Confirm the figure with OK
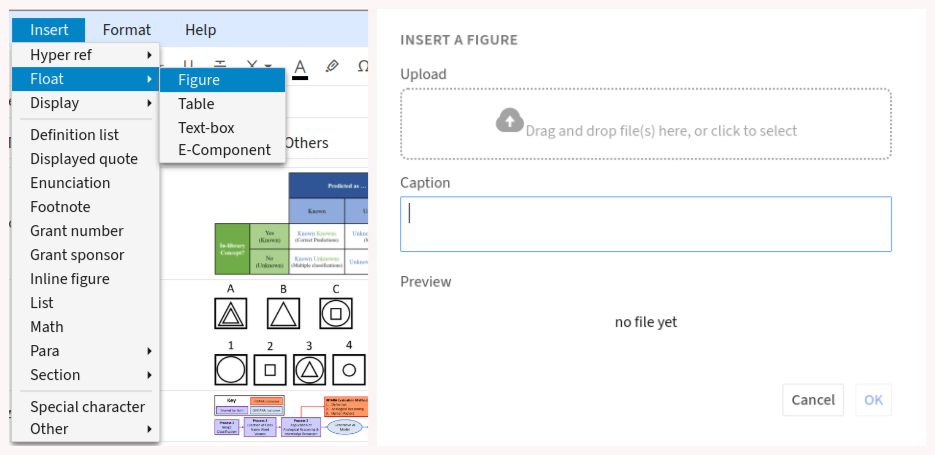 coord(873,400)
